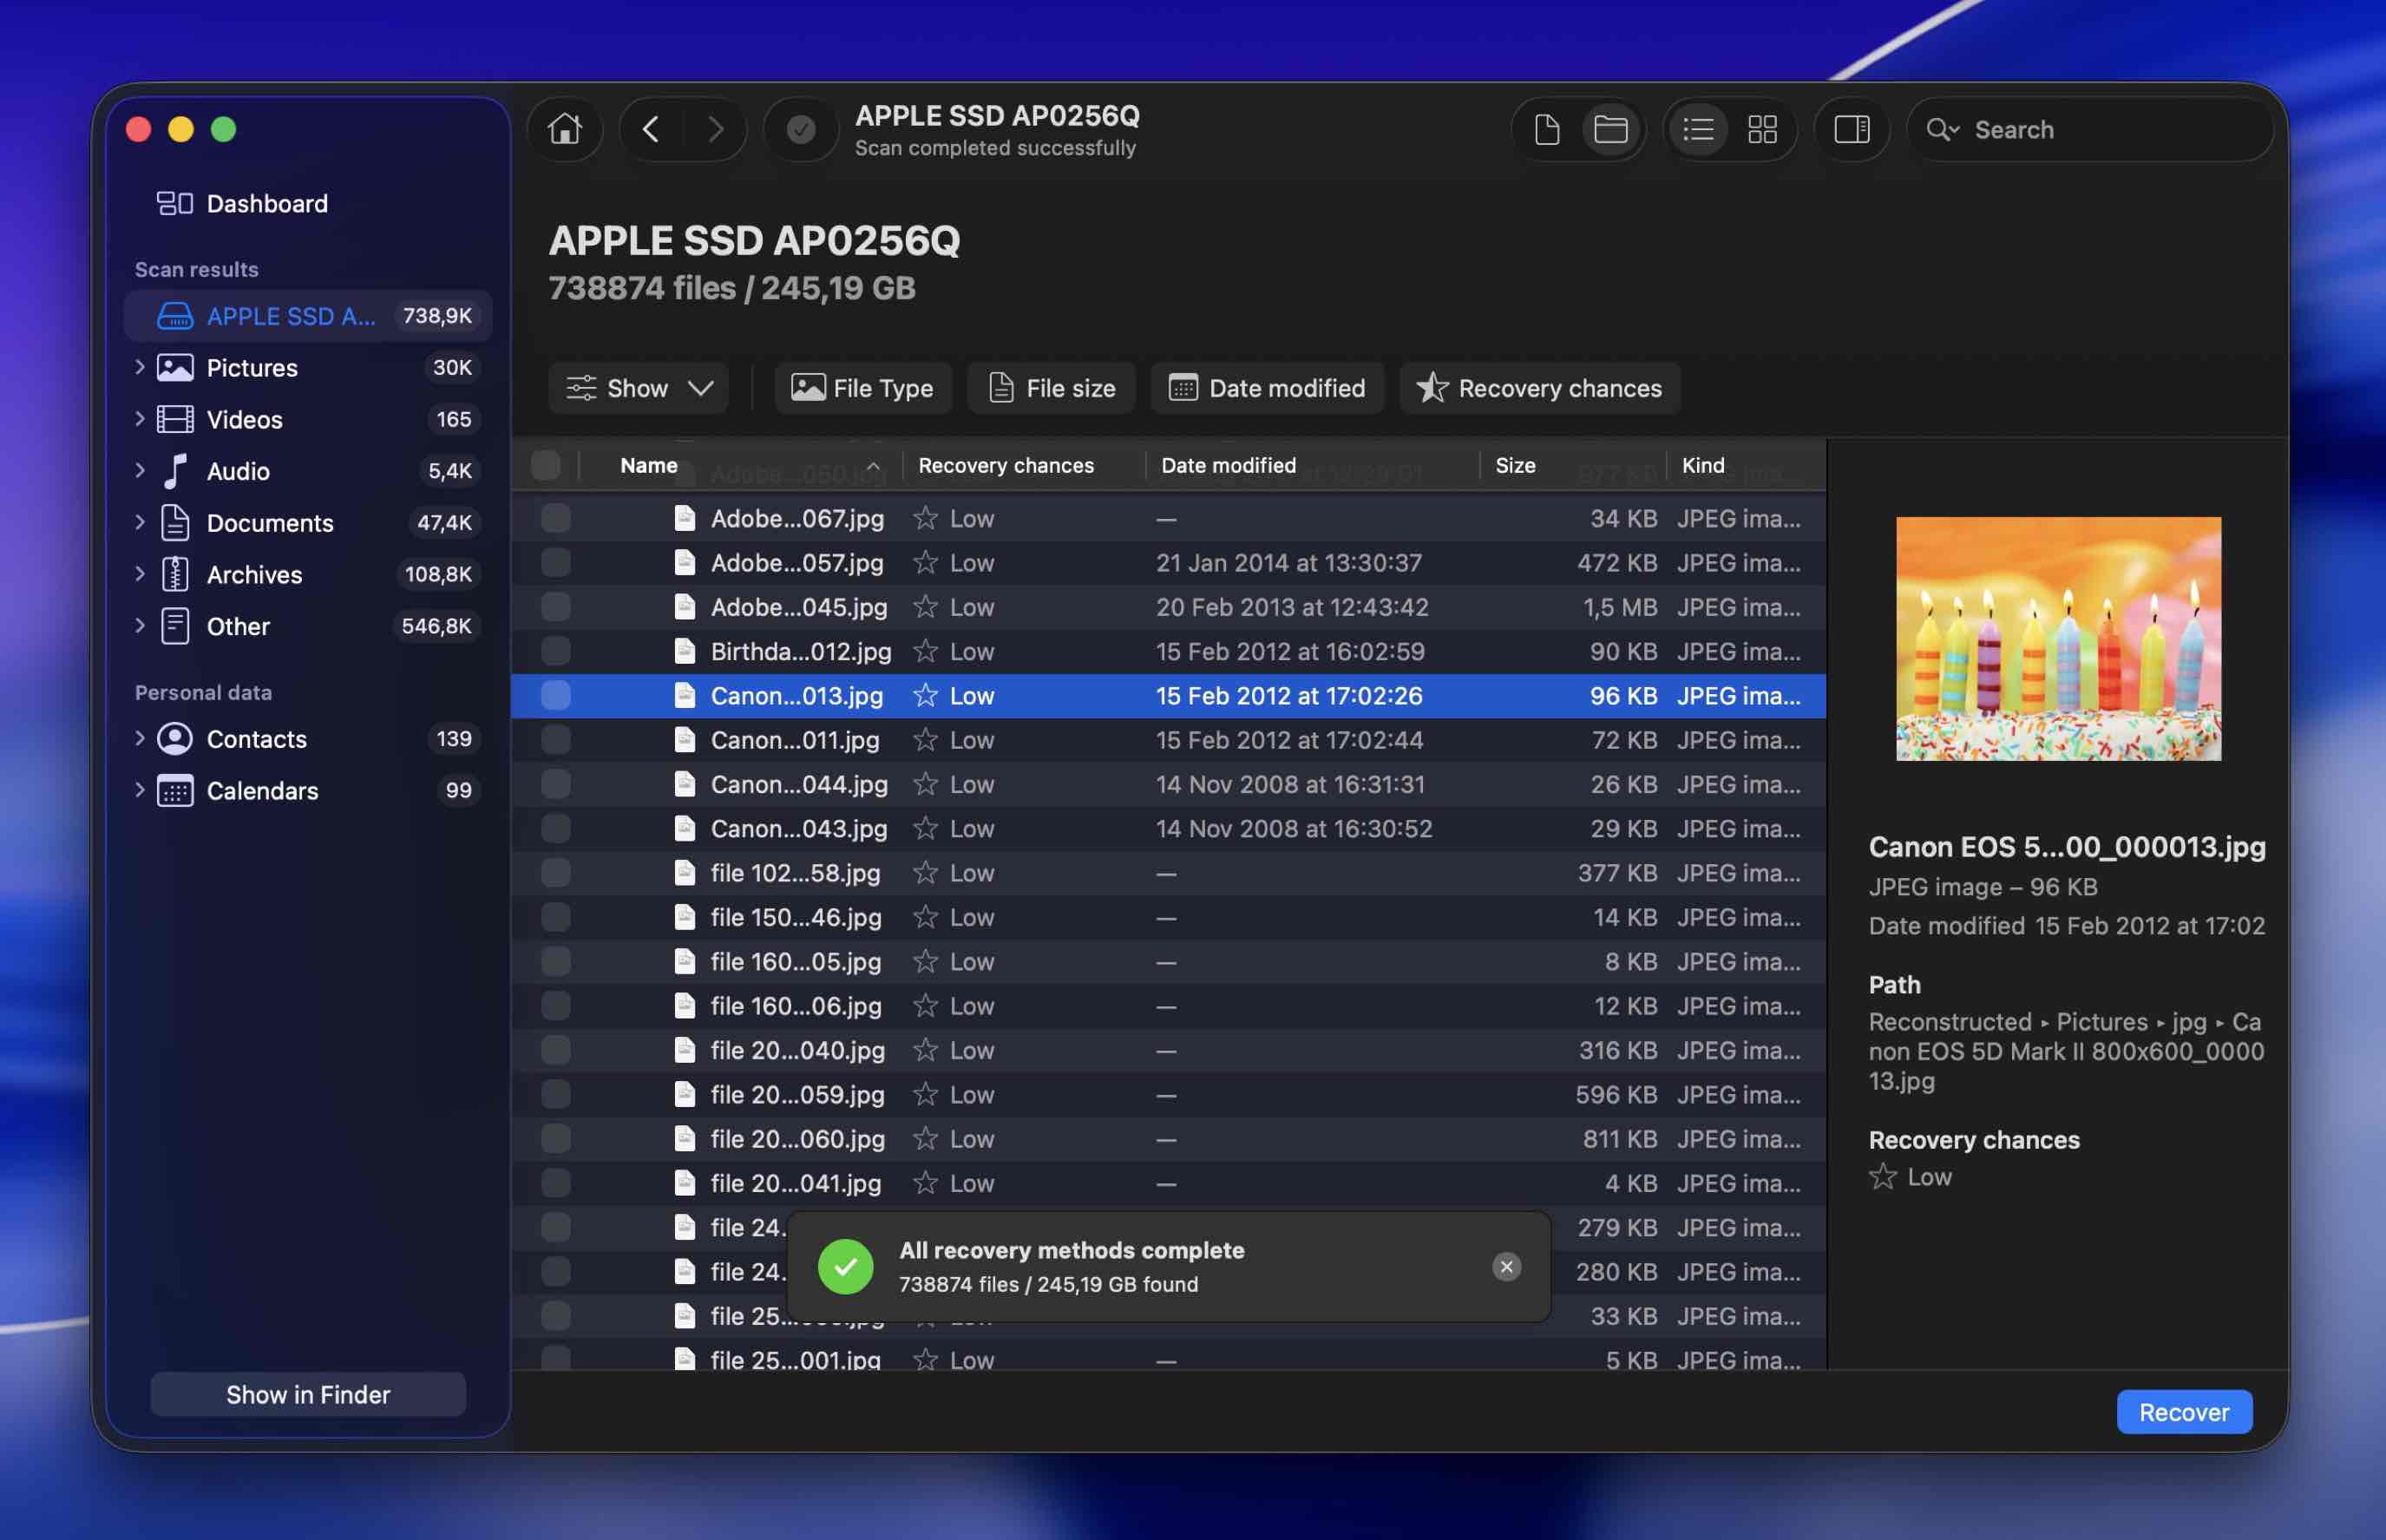
Task: Switch to files view document icon
Action: (x=1547, y=129)
